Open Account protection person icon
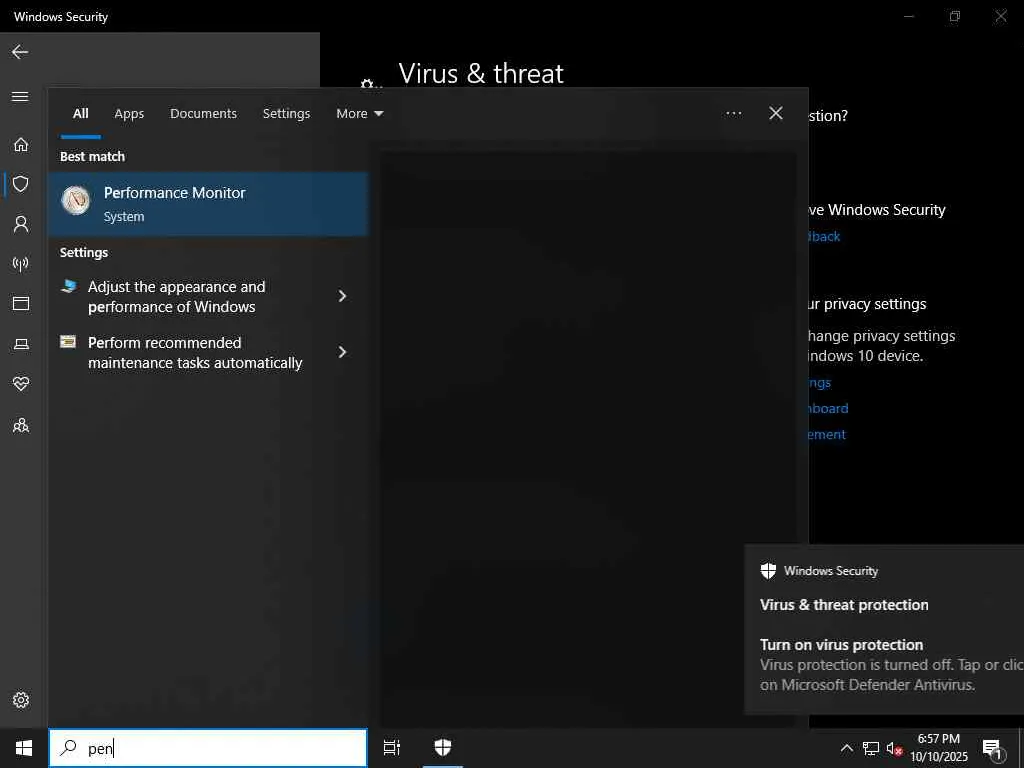 [x=21, y=225]
